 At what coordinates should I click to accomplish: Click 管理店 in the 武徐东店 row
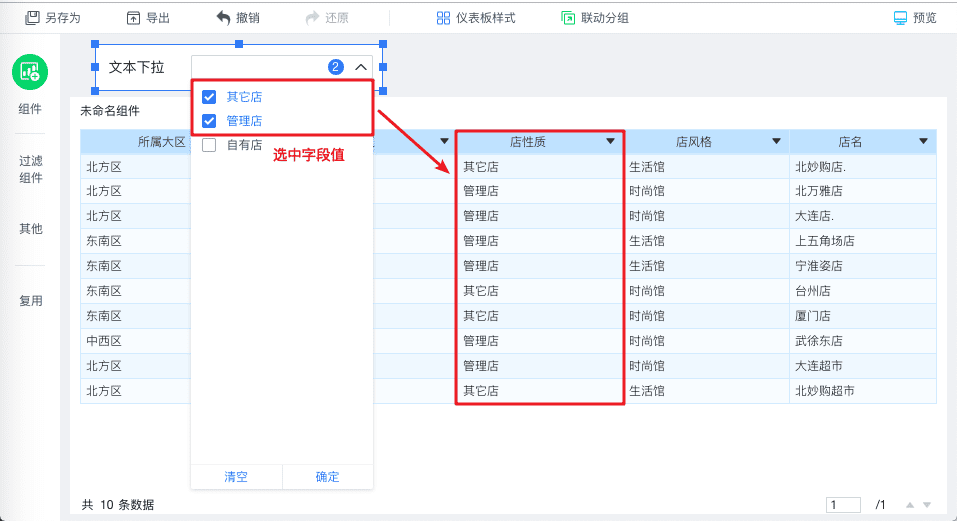tap(480, 341)
